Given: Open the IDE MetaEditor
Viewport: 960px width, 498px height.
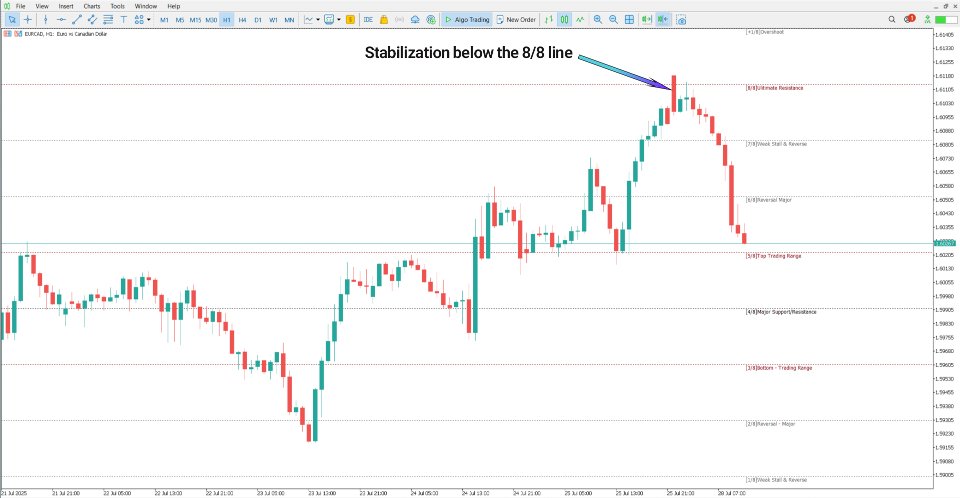Looking at the screenshot, I should click(368, 20).
